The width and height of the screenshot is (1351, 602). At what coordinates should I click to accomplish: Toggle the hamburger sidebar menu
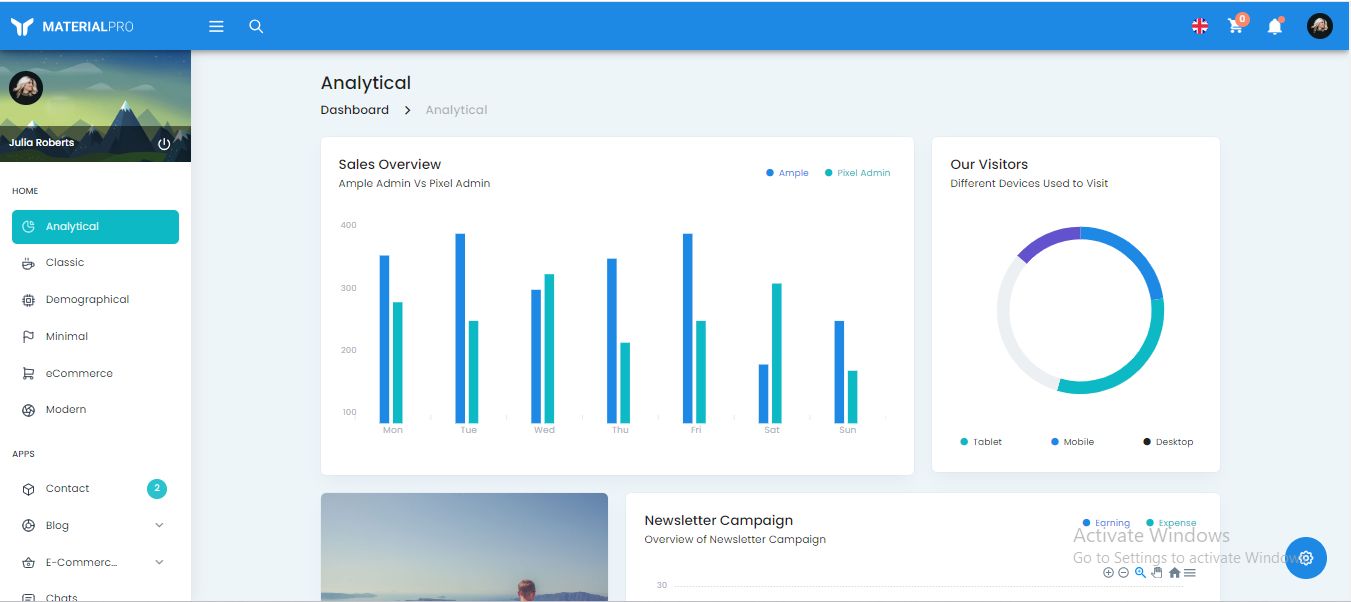(216, 26)
